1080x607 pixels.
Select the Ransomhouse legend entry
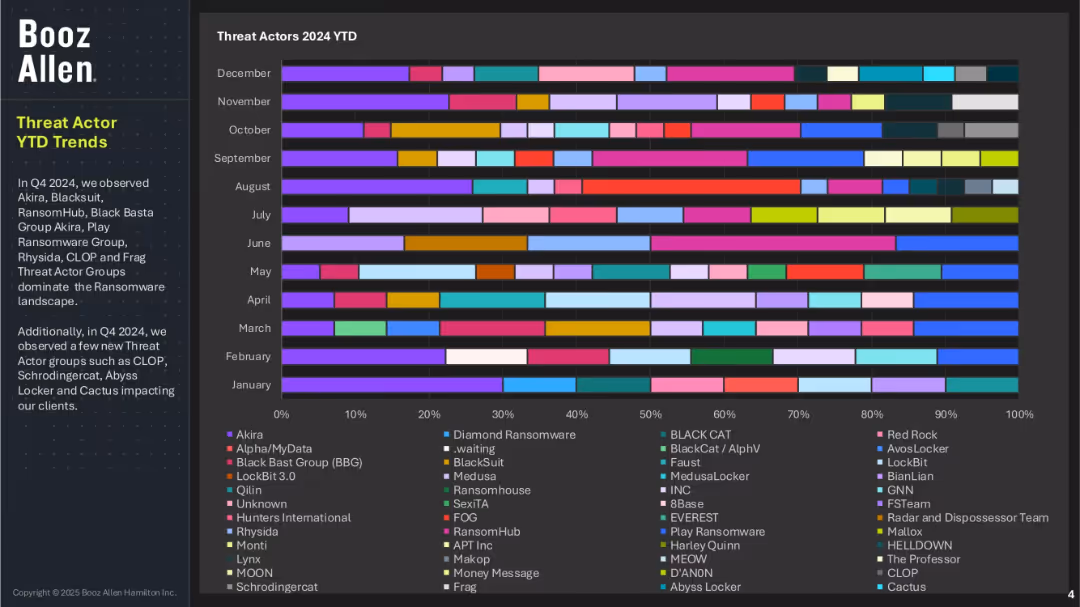[487, 490]
